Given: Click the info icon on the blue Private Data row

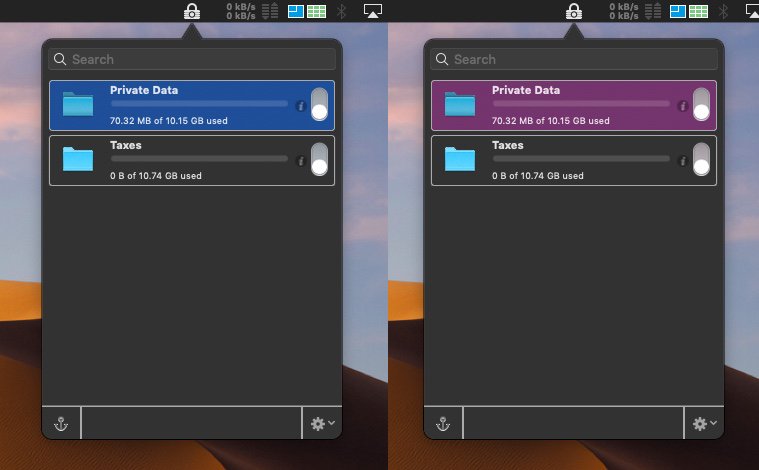Looking at the screenshot, I should click(x=301, y=106).
